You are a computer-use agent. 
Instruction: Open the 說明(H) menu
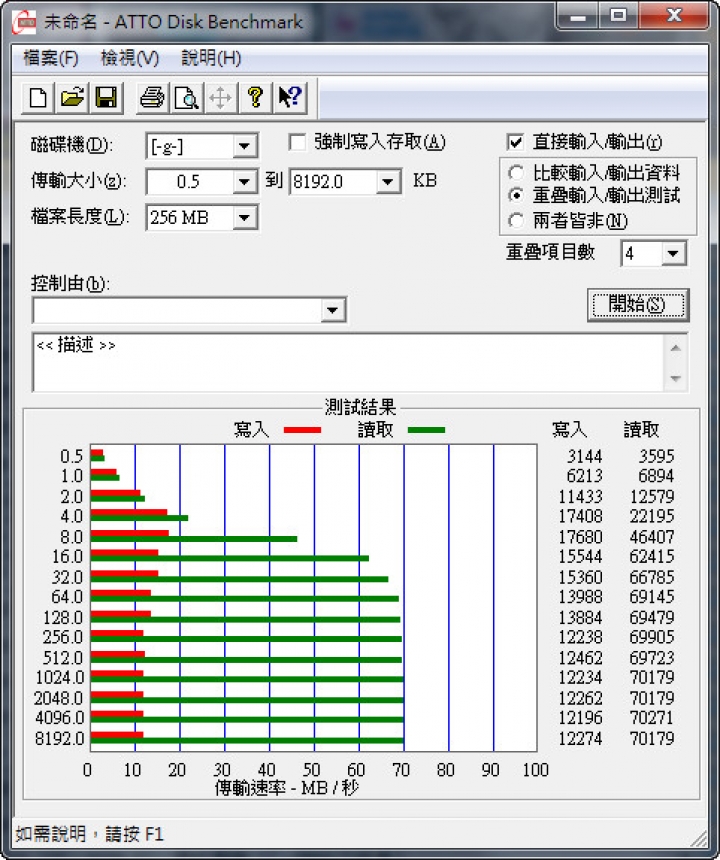pos(211,58)
